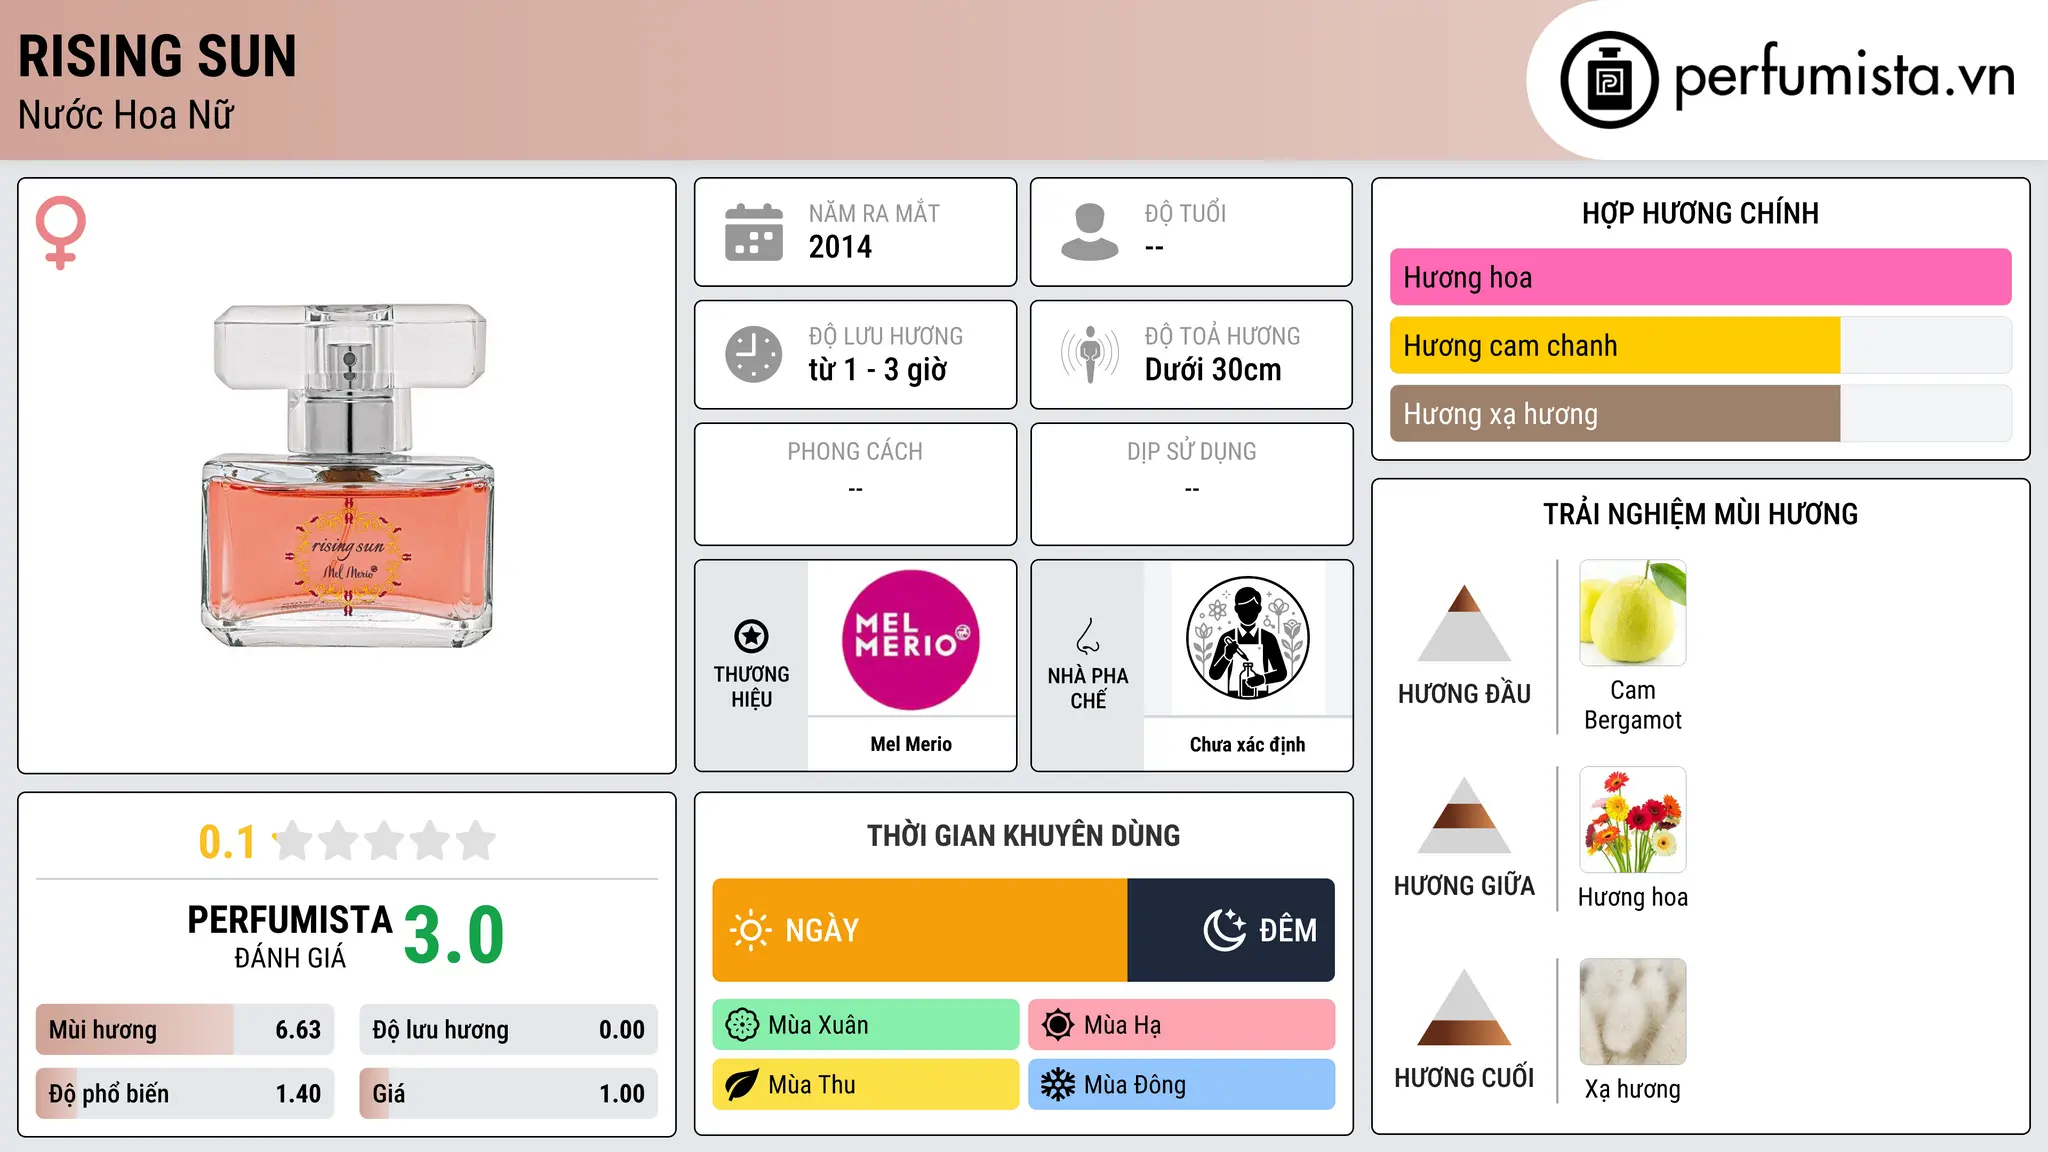Choose the Mùa Đông season tag
Viewport: 2048px width, 1152px height.
[x=1182, y=1085]
